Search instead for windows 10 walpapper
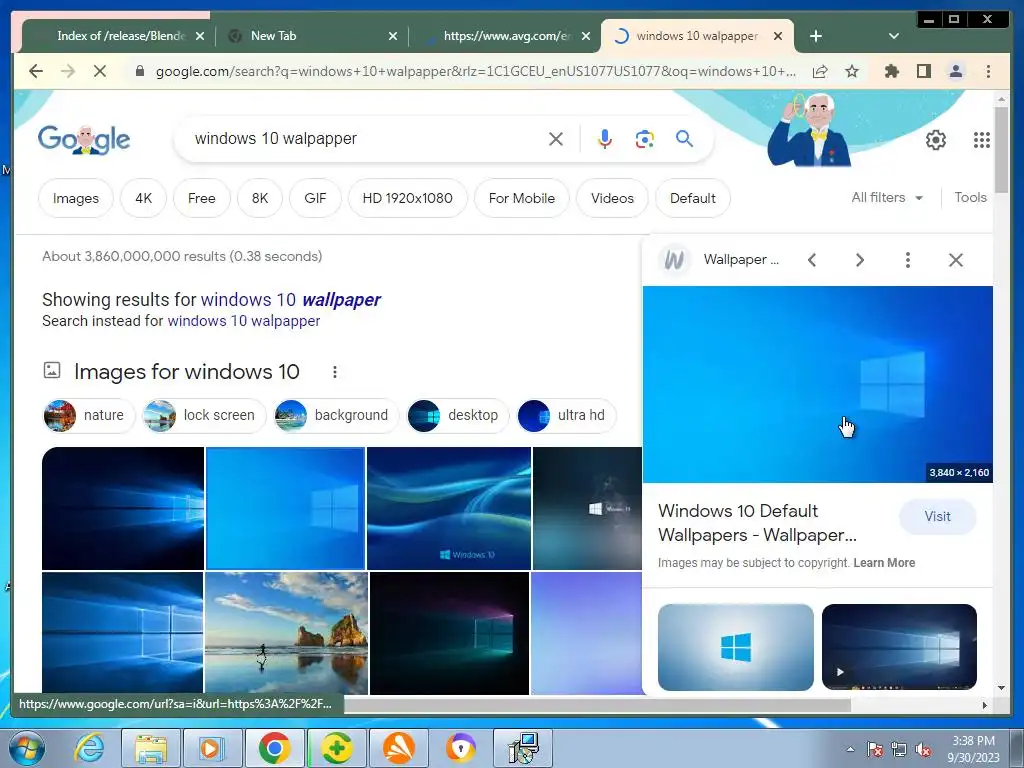Screen dimensions: 1024x768 [244, 321]
